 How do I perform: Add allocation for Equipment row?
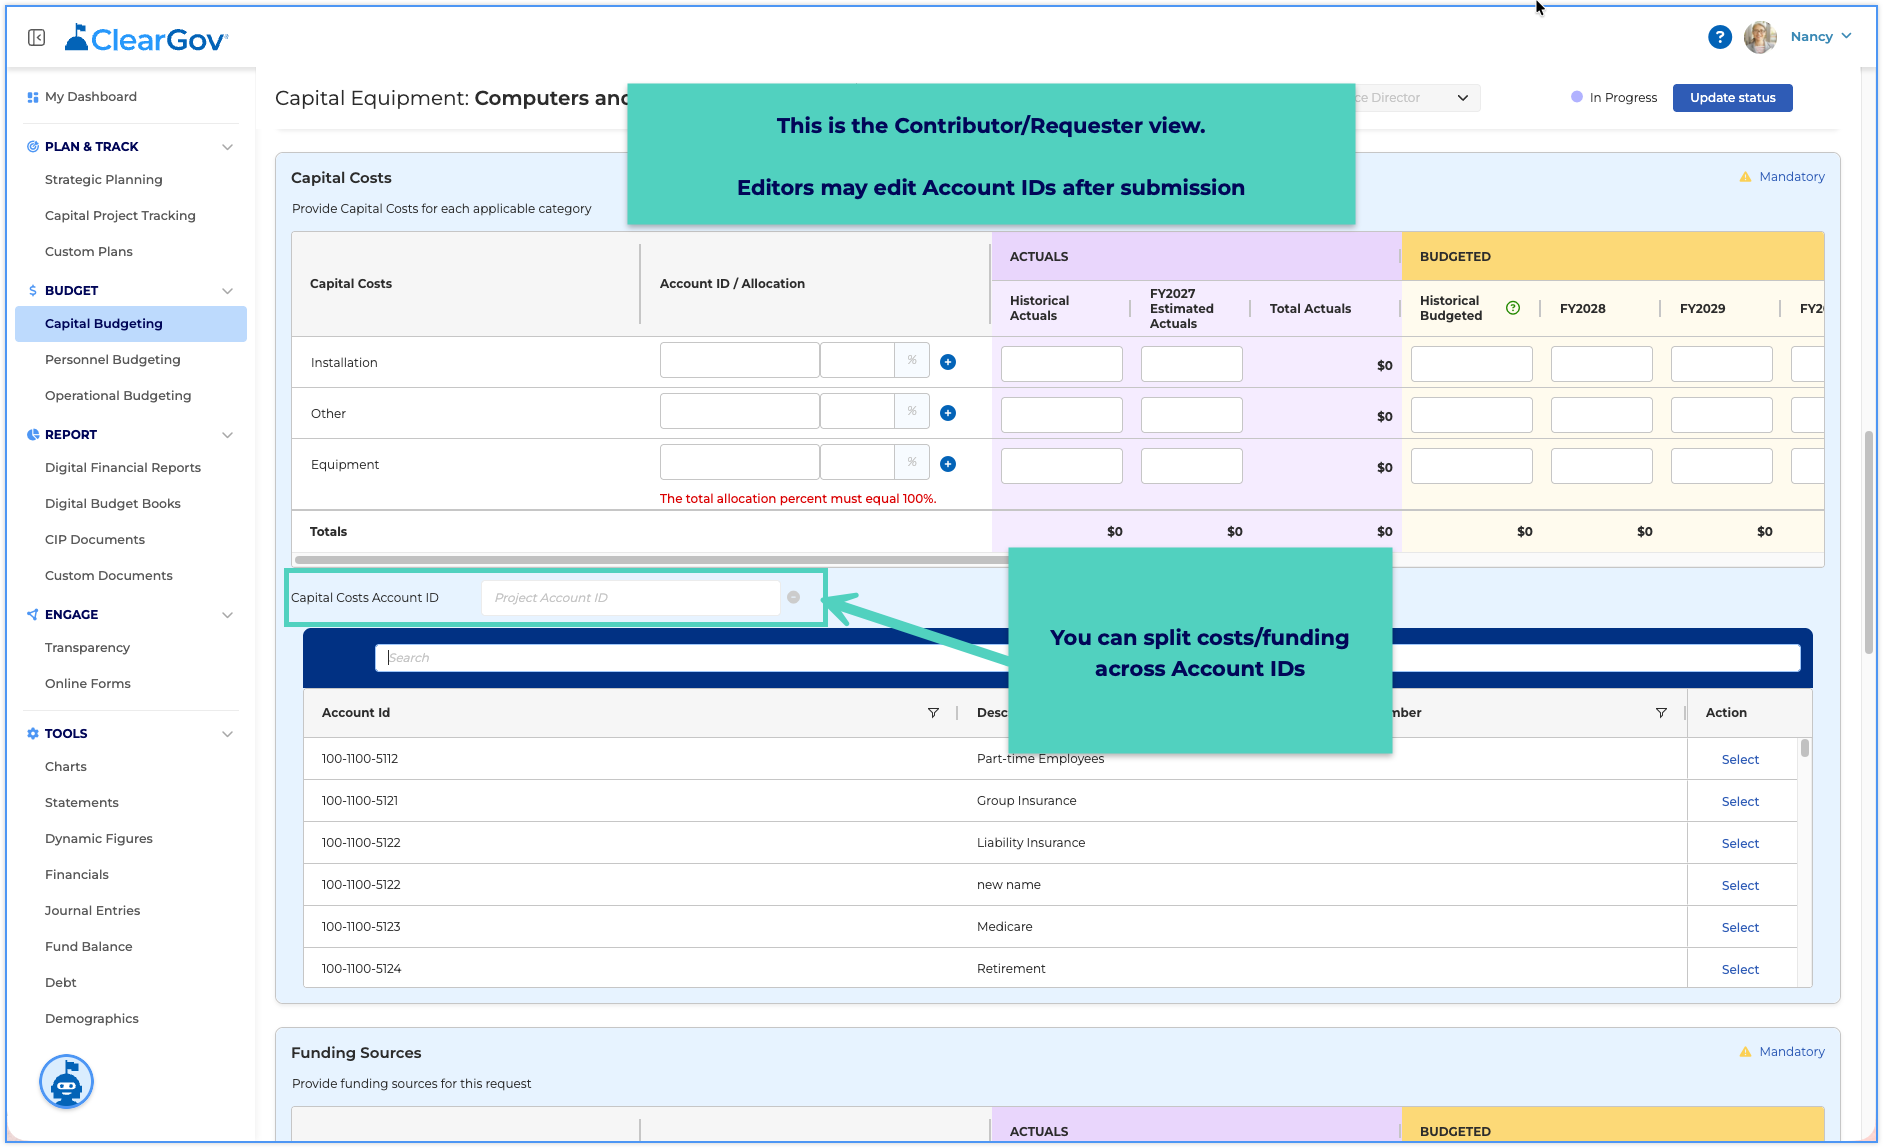coord(948,464)
